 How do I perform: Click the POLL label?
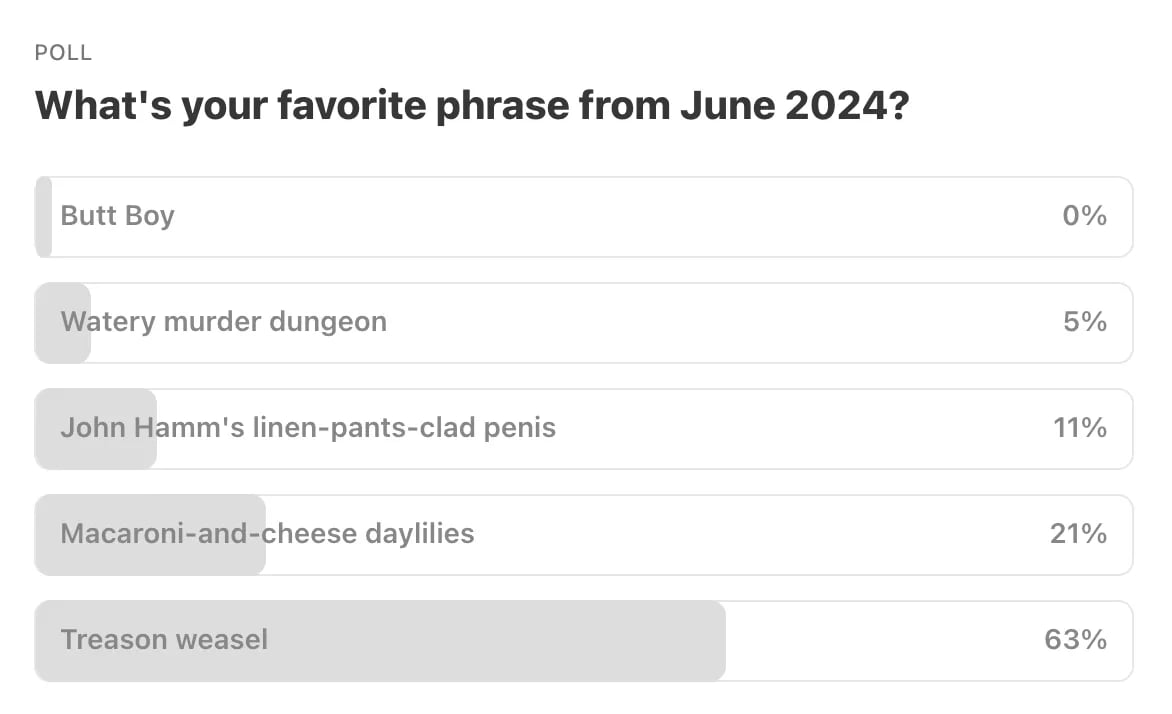click(64, 53)
